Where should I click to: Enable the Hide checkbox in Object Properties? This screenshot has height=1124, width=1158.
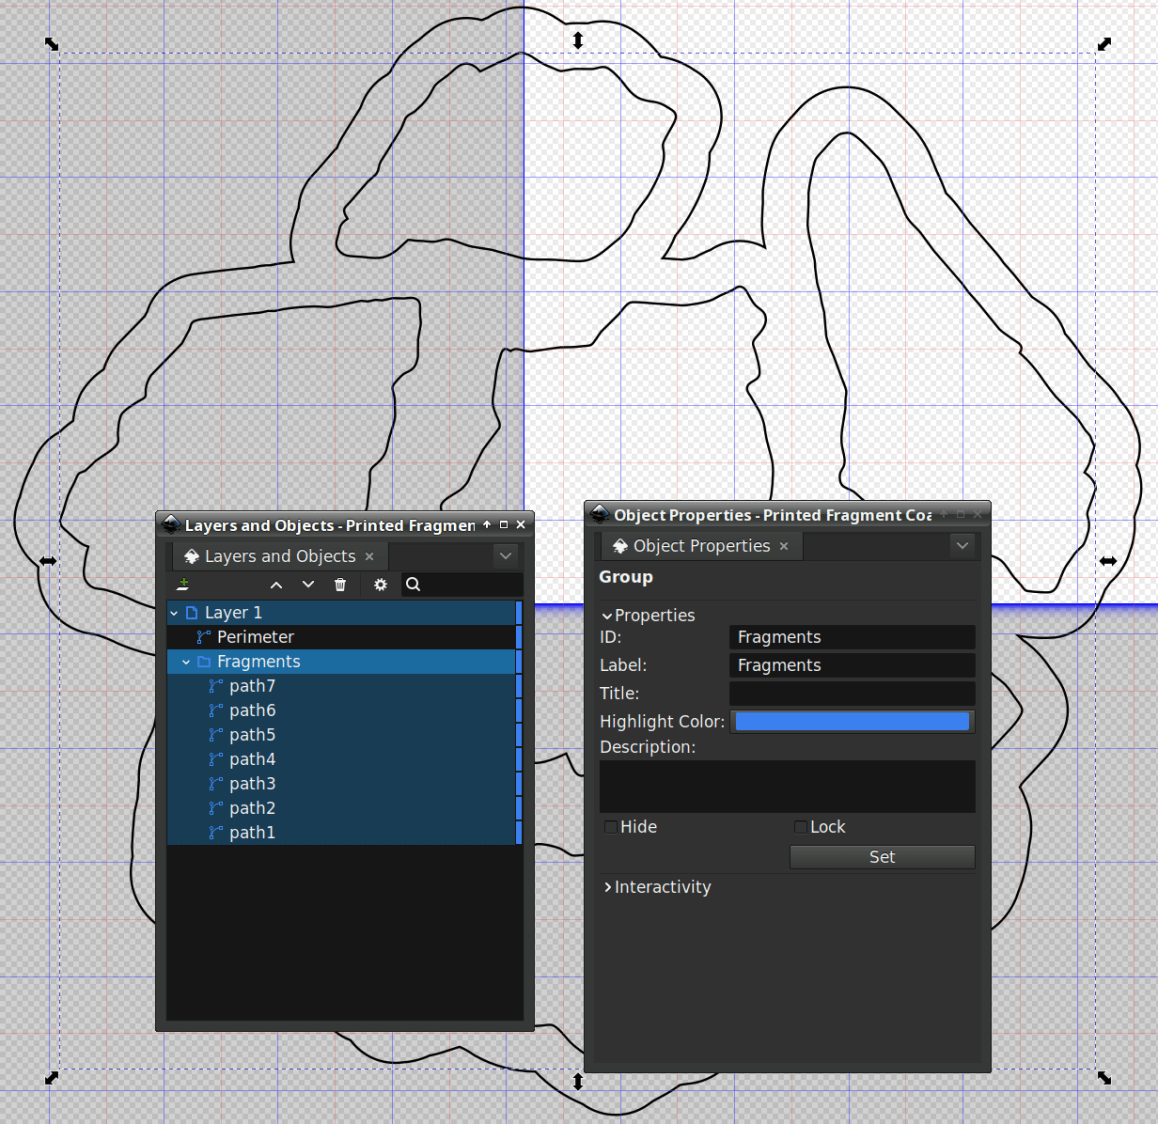tap(610, 827)
